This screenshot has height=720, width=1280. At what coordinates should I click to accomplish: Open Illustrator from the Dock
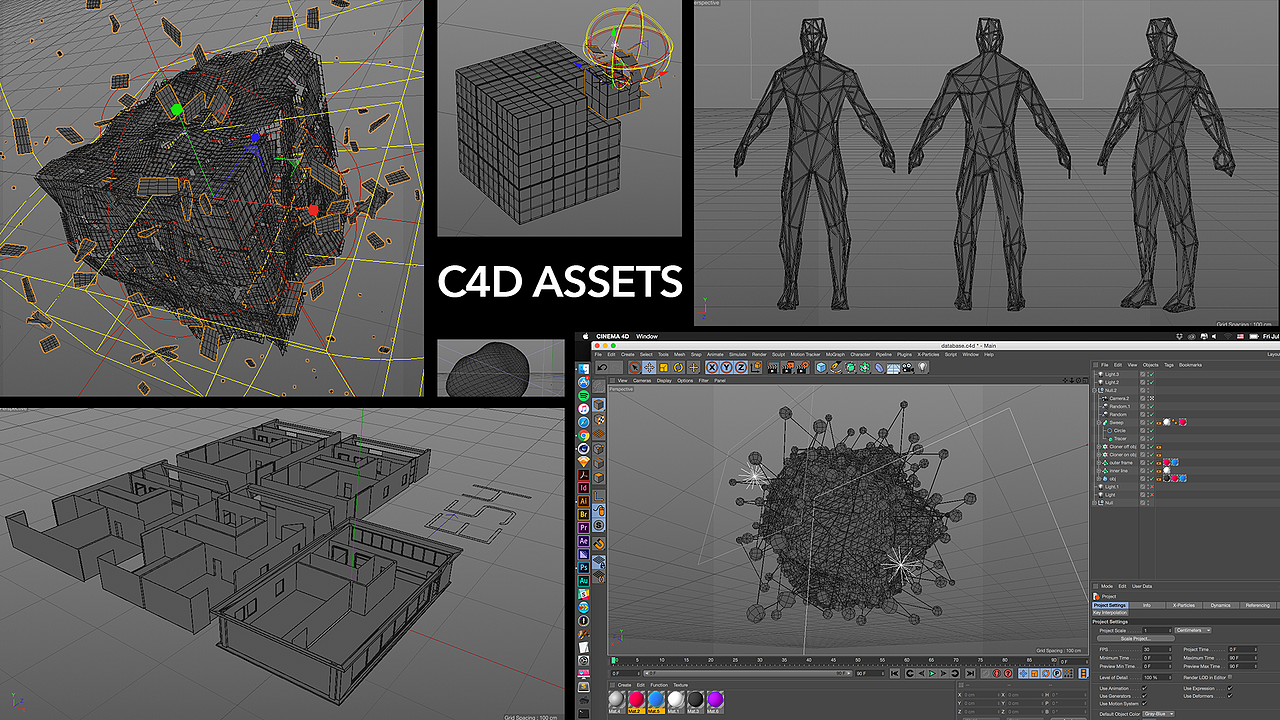click(x=583, y=500)
